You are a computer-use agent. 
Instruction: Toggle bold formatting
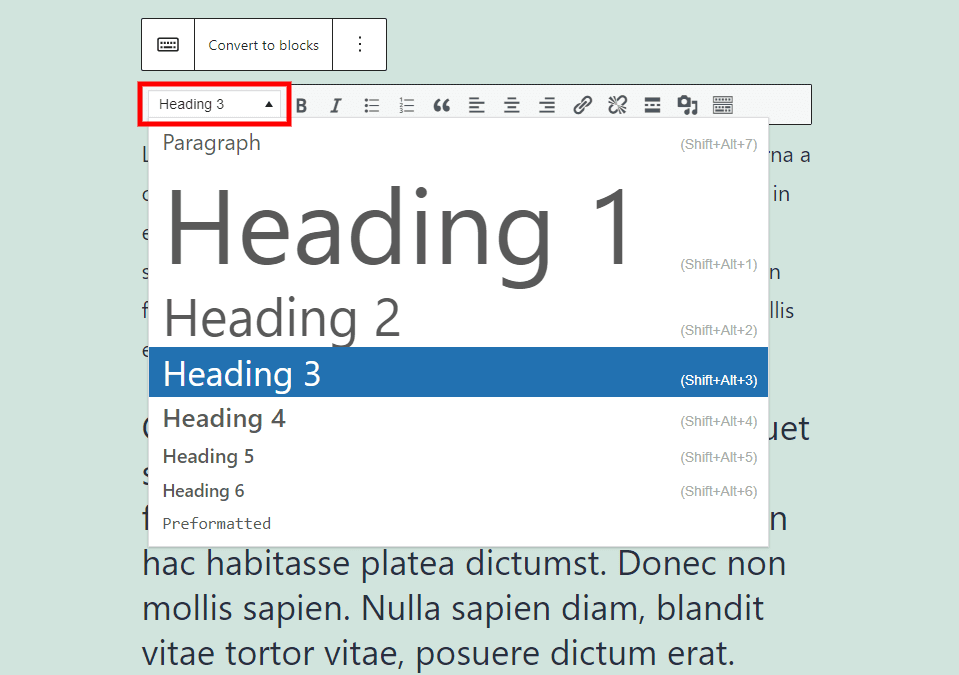(301, 105)
